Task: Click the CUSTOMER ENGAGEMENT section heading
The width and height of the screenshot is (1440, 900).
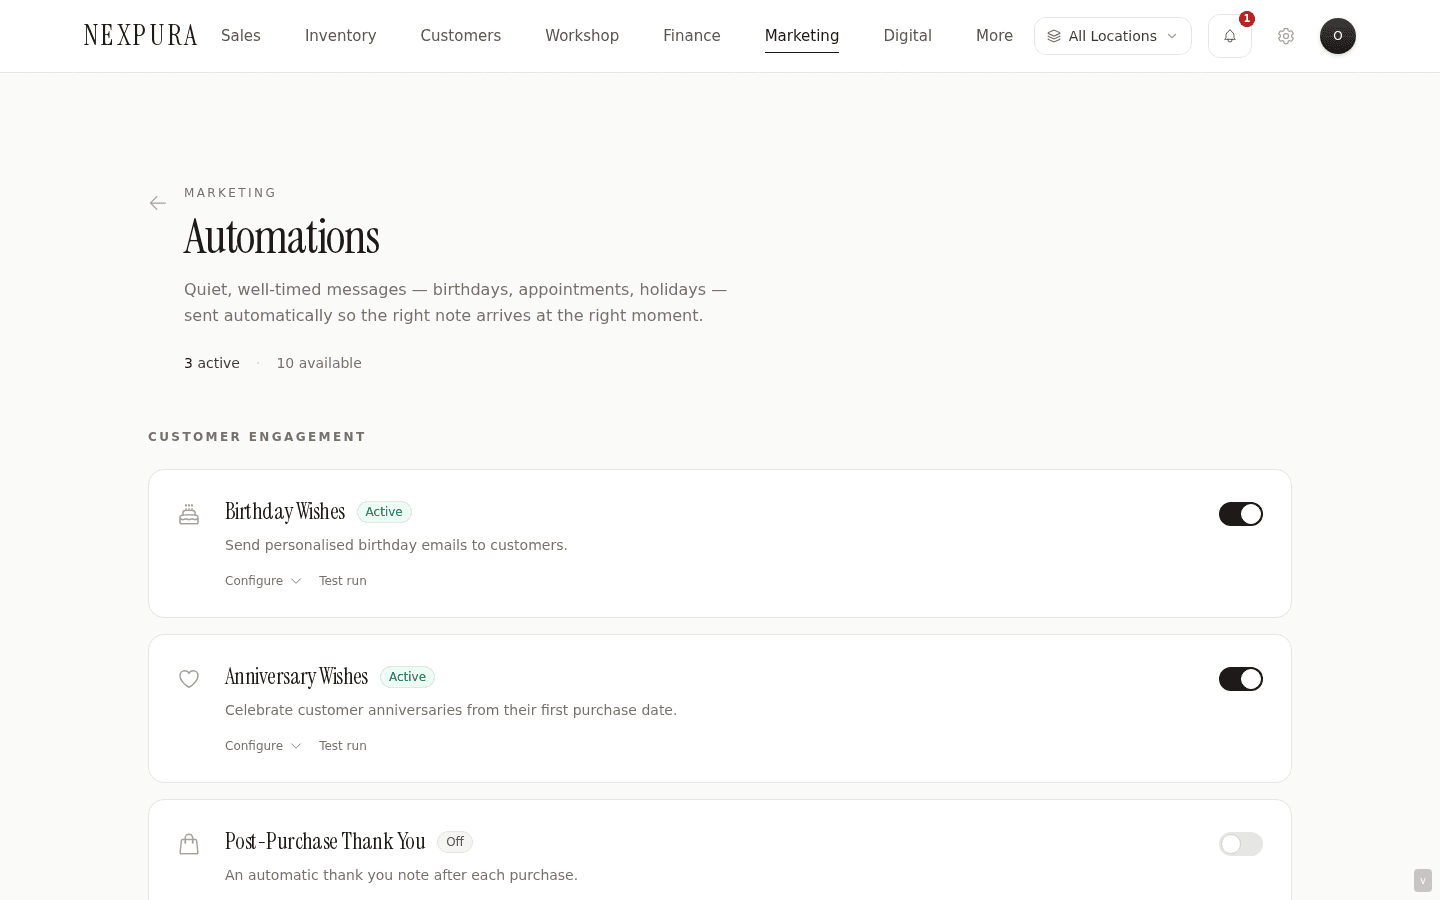Action: pos(257,437)
